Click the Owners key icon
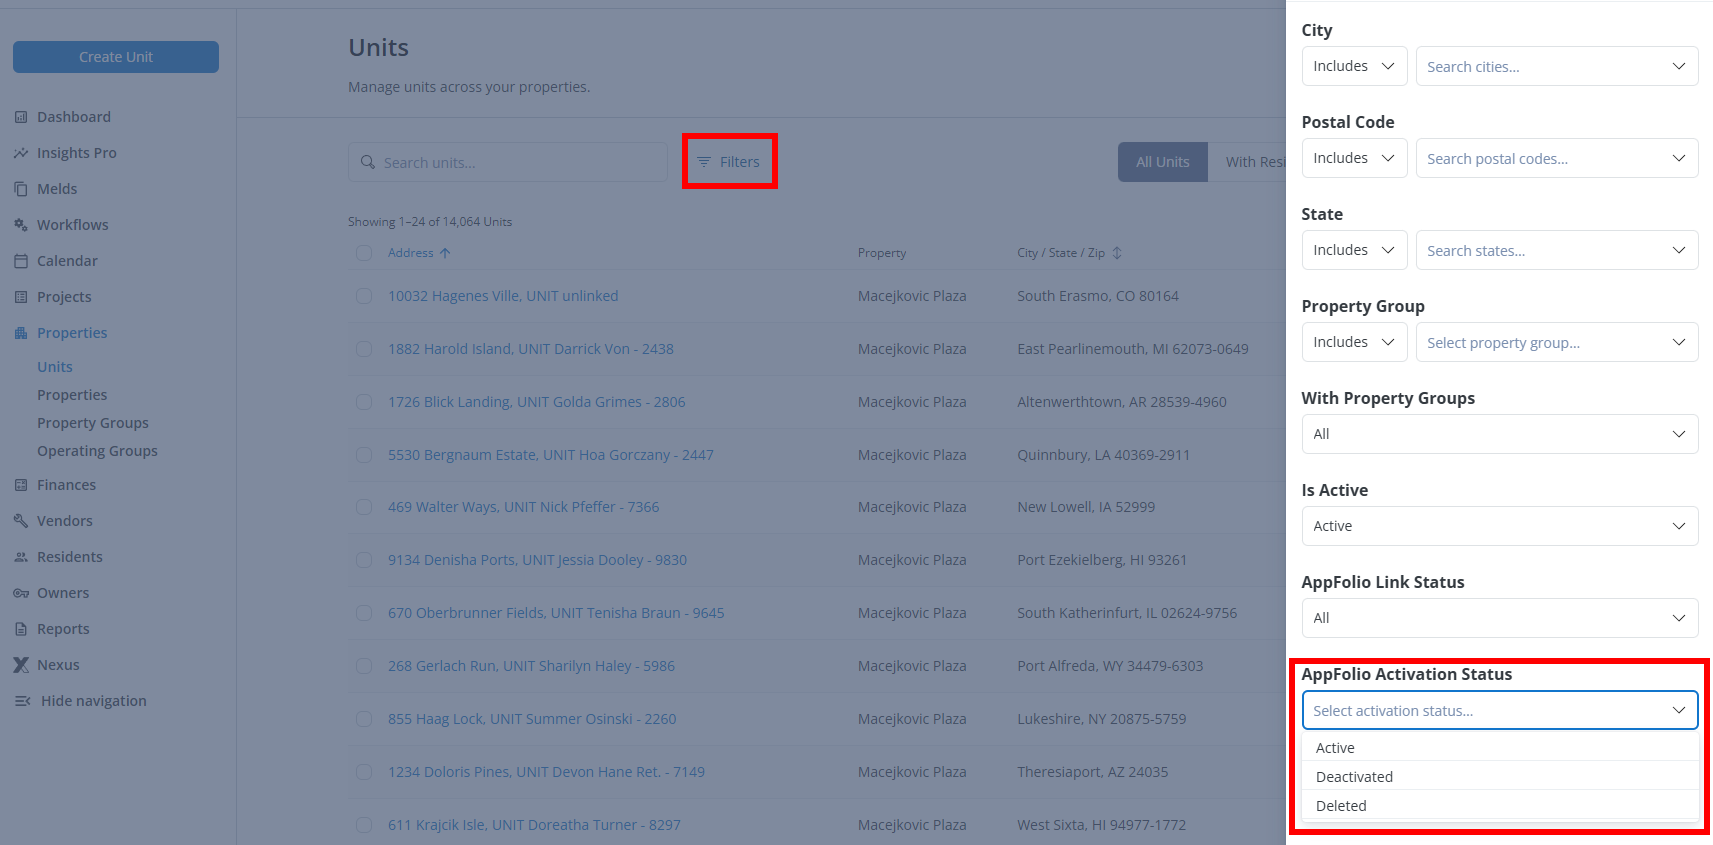Image resolution: width=1713 pixels, height=845 pixels. click(21, 593)
